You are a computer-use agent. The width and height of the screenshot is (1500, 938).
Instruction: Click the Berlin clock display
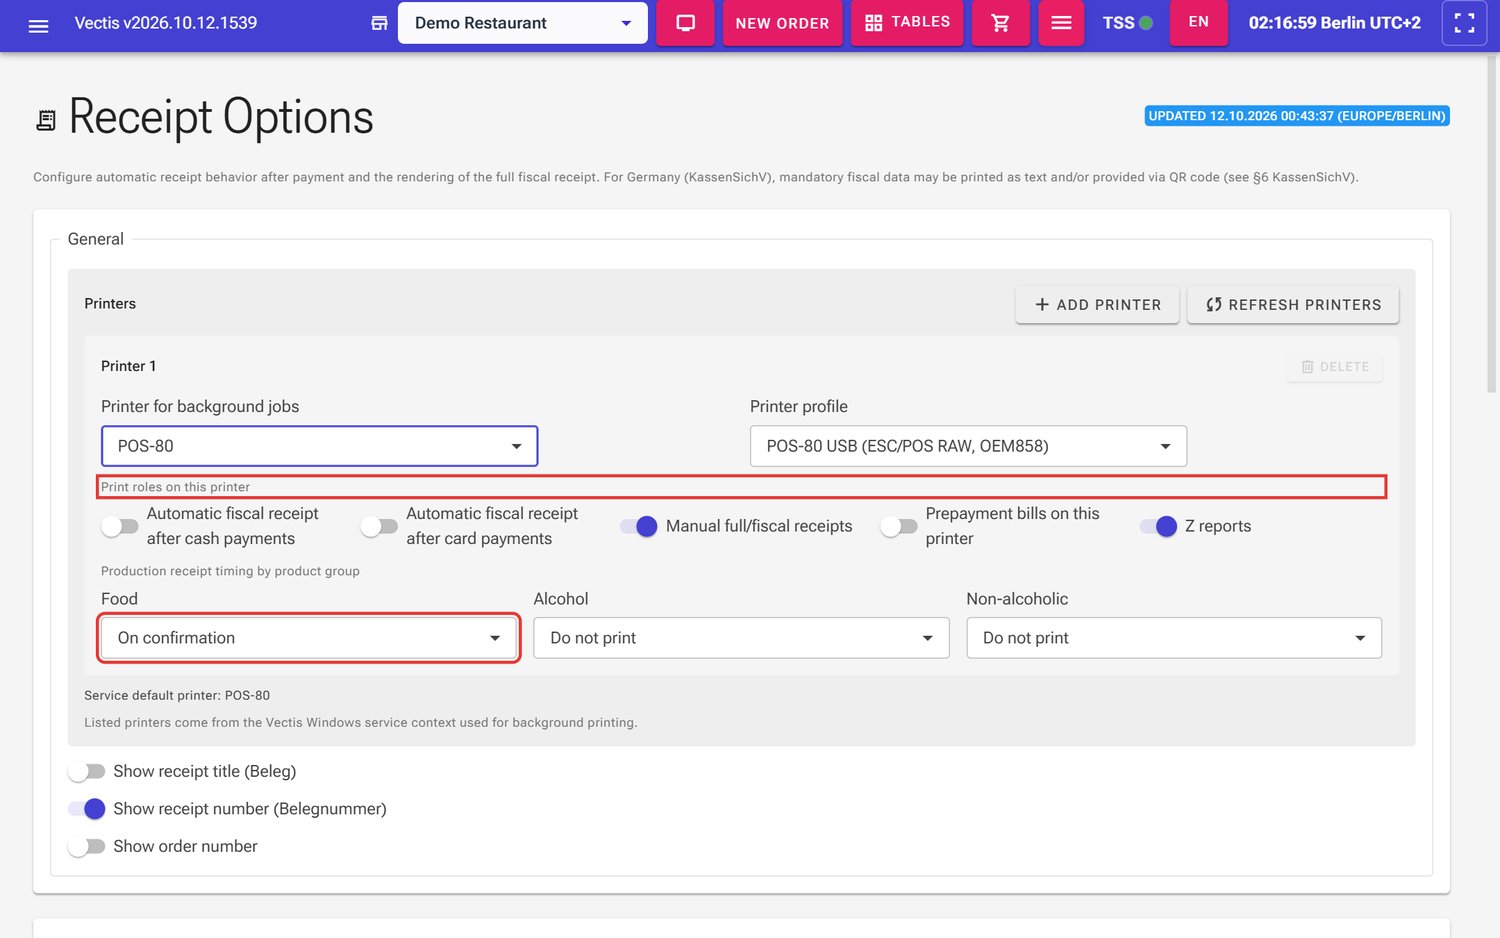point(1334,23)
